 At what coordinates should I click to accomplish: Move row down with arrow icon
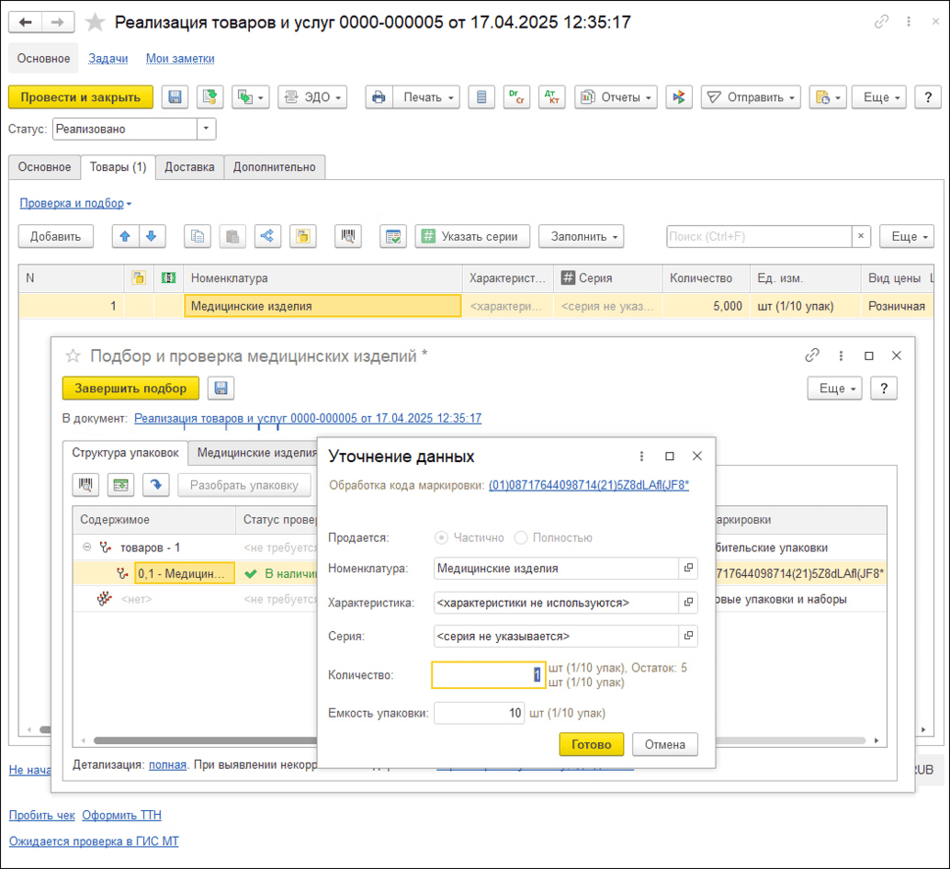(x=150, y=237)
